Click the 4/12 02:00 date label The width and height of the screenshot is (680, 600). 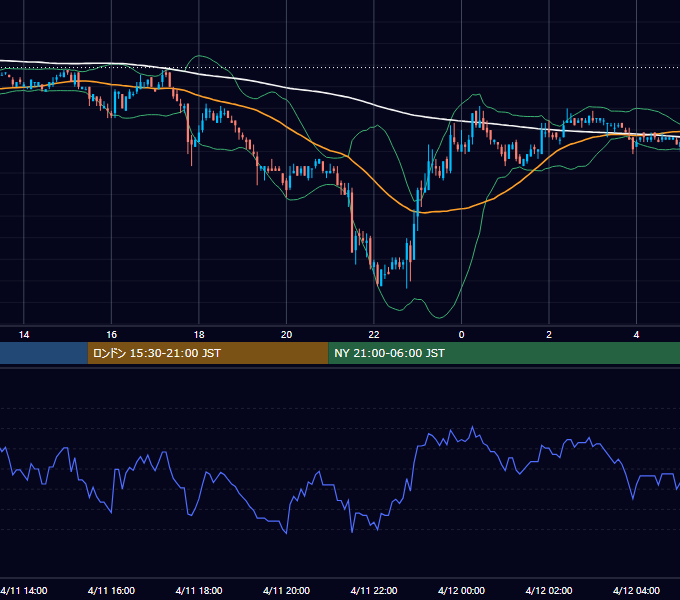coord(549,590)
